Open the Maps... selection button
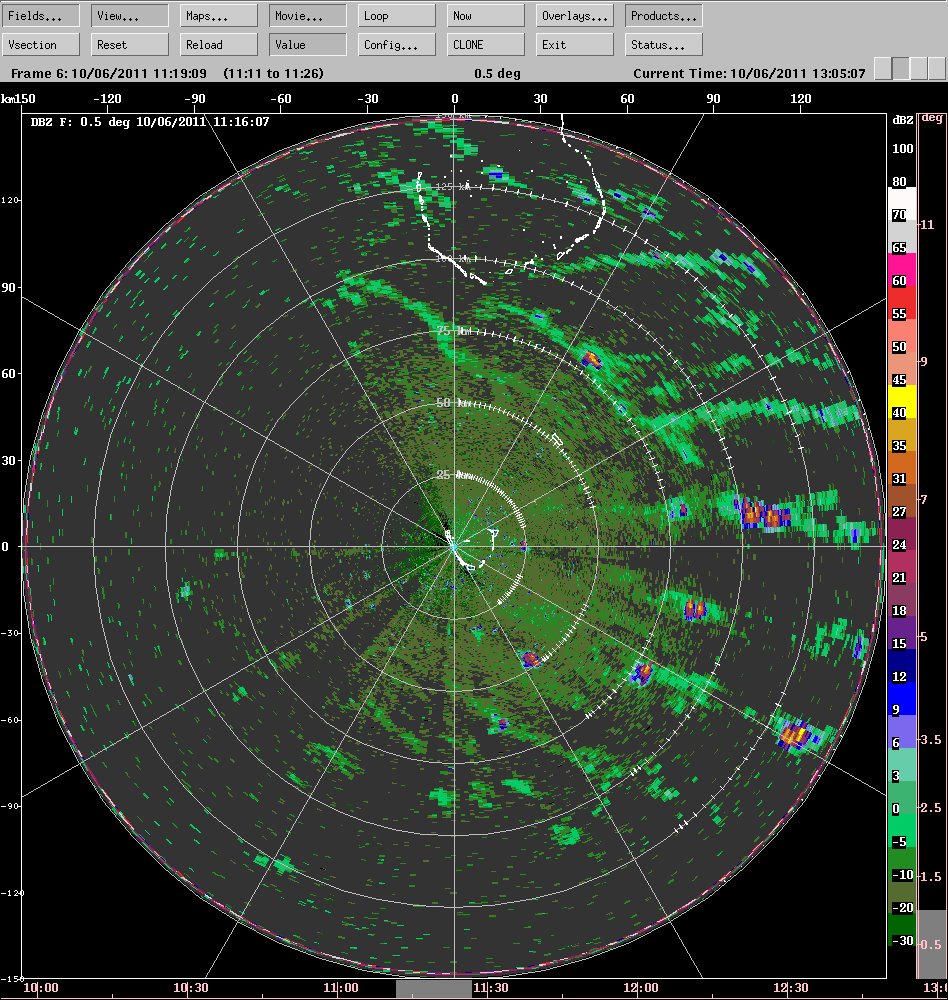This screenshot has height=1000, width=948. (219, 16)
